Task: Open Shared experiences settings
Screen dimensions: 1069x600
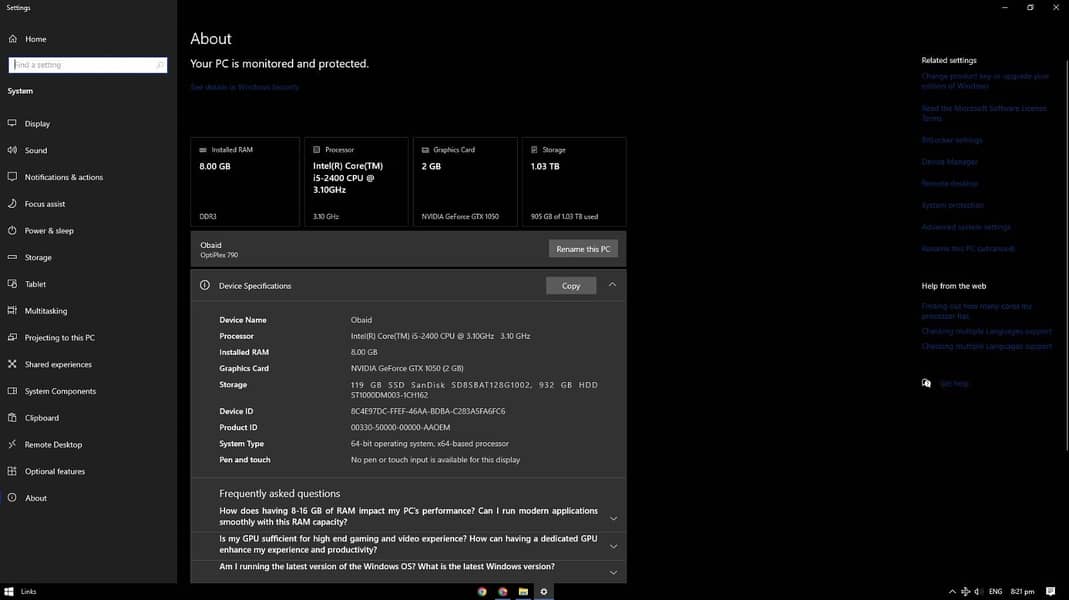Action: (58, 364)
